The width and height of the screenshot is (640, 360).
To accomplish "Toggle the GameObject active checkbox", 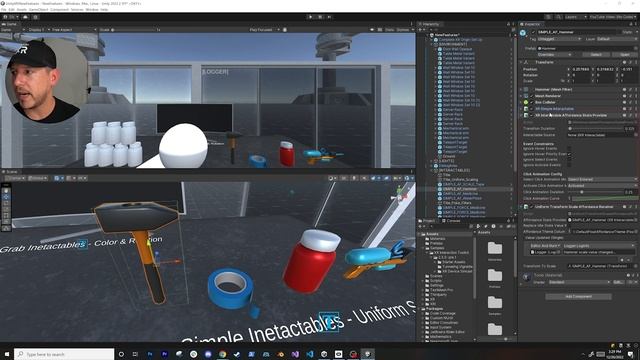I will (533, 32).
